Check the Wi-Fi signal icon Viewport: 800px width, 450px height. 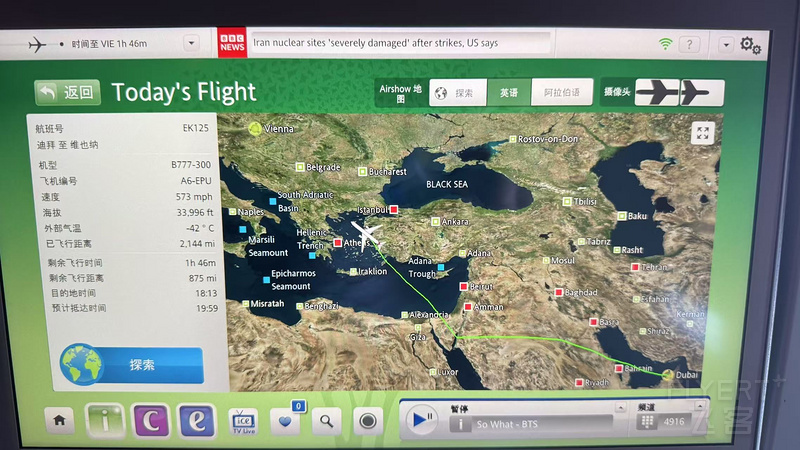click(x=665, y=44)
